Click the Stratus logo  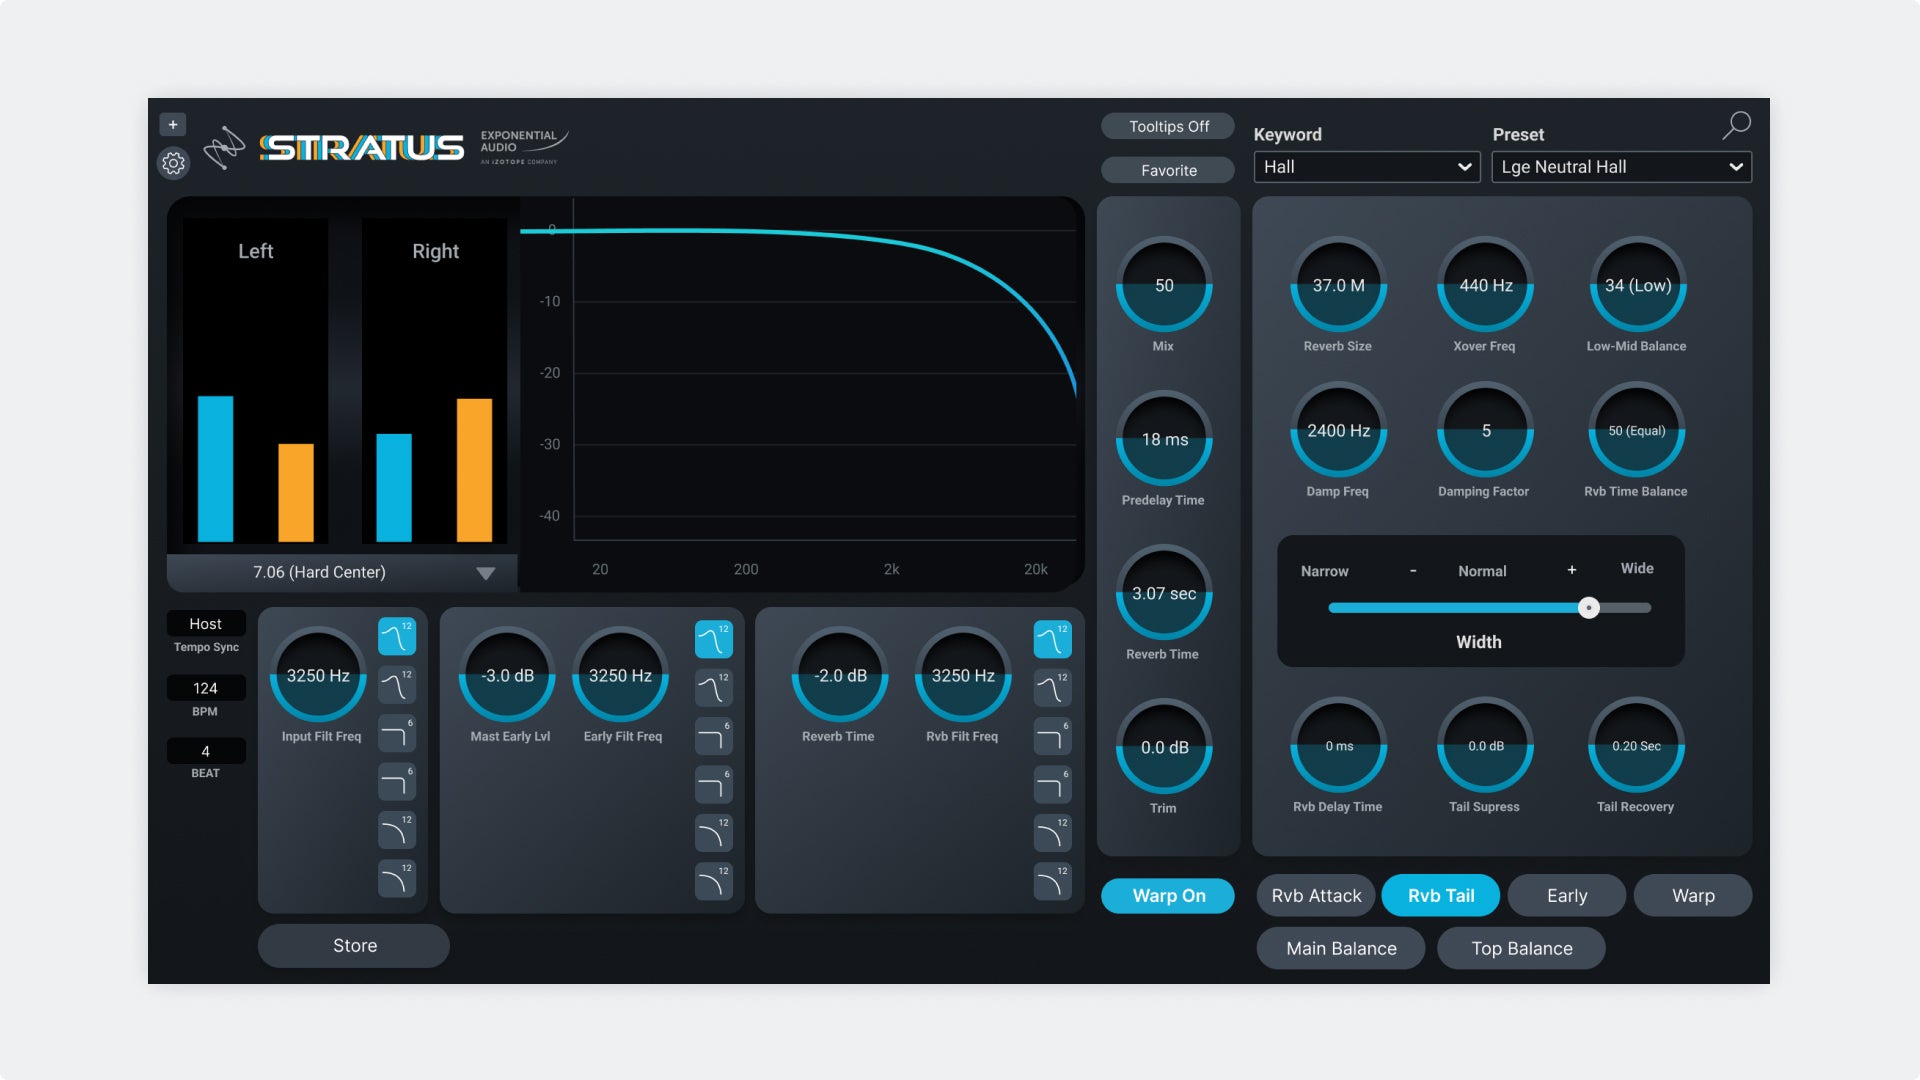point(360,146)
